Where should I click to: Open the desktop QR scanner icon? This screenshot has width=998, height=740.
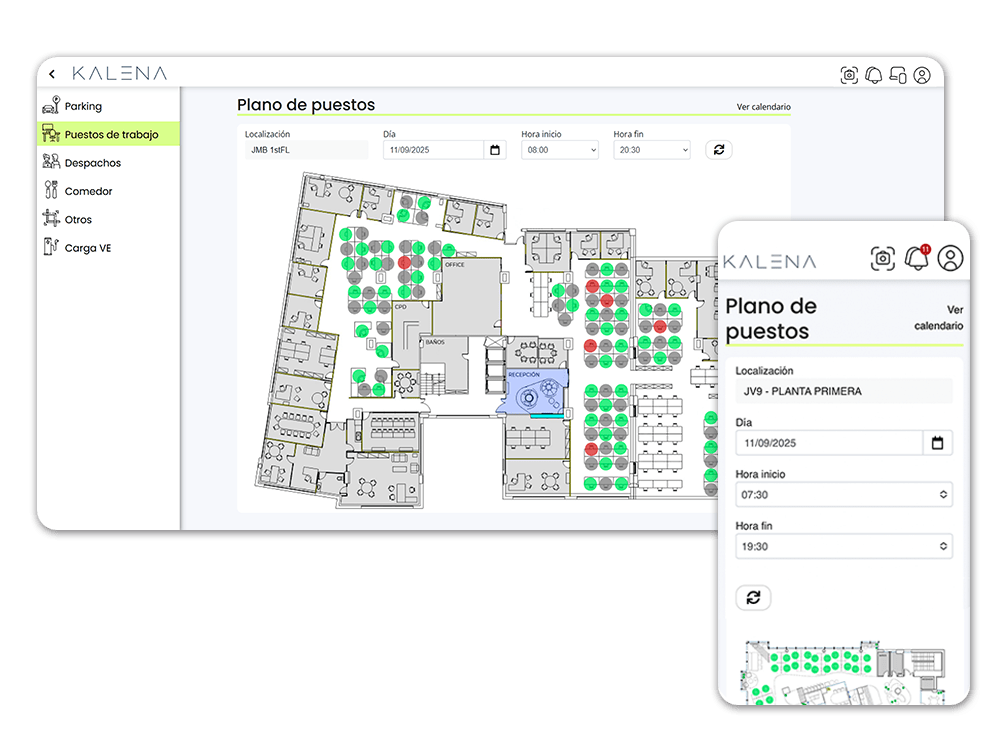pos(849,75)
